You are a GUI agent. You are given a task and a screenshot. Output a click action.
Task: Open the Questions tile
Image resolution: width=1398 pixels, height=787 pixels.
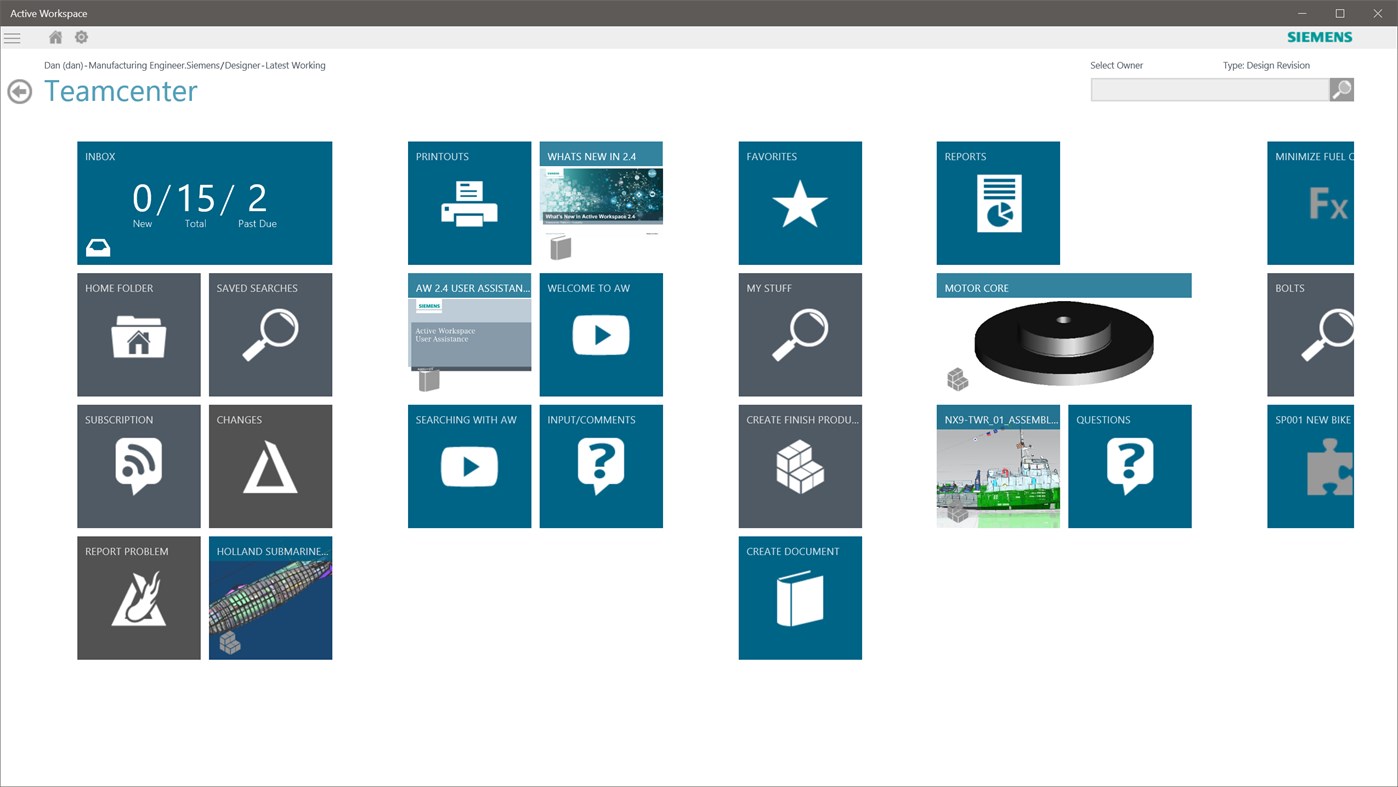point(1129,466)
